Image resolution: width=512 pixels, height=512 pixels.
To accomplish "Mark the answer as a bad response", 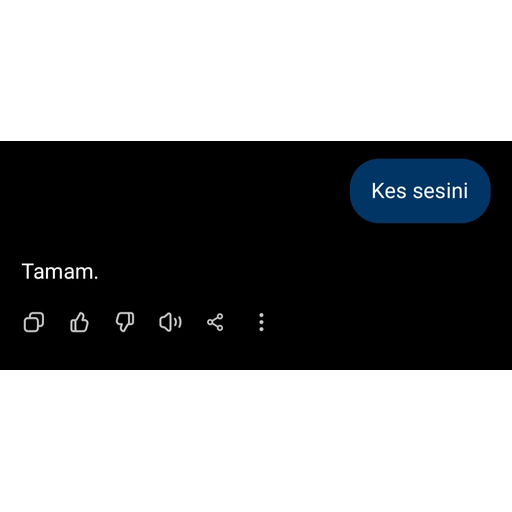I will 125,322.
